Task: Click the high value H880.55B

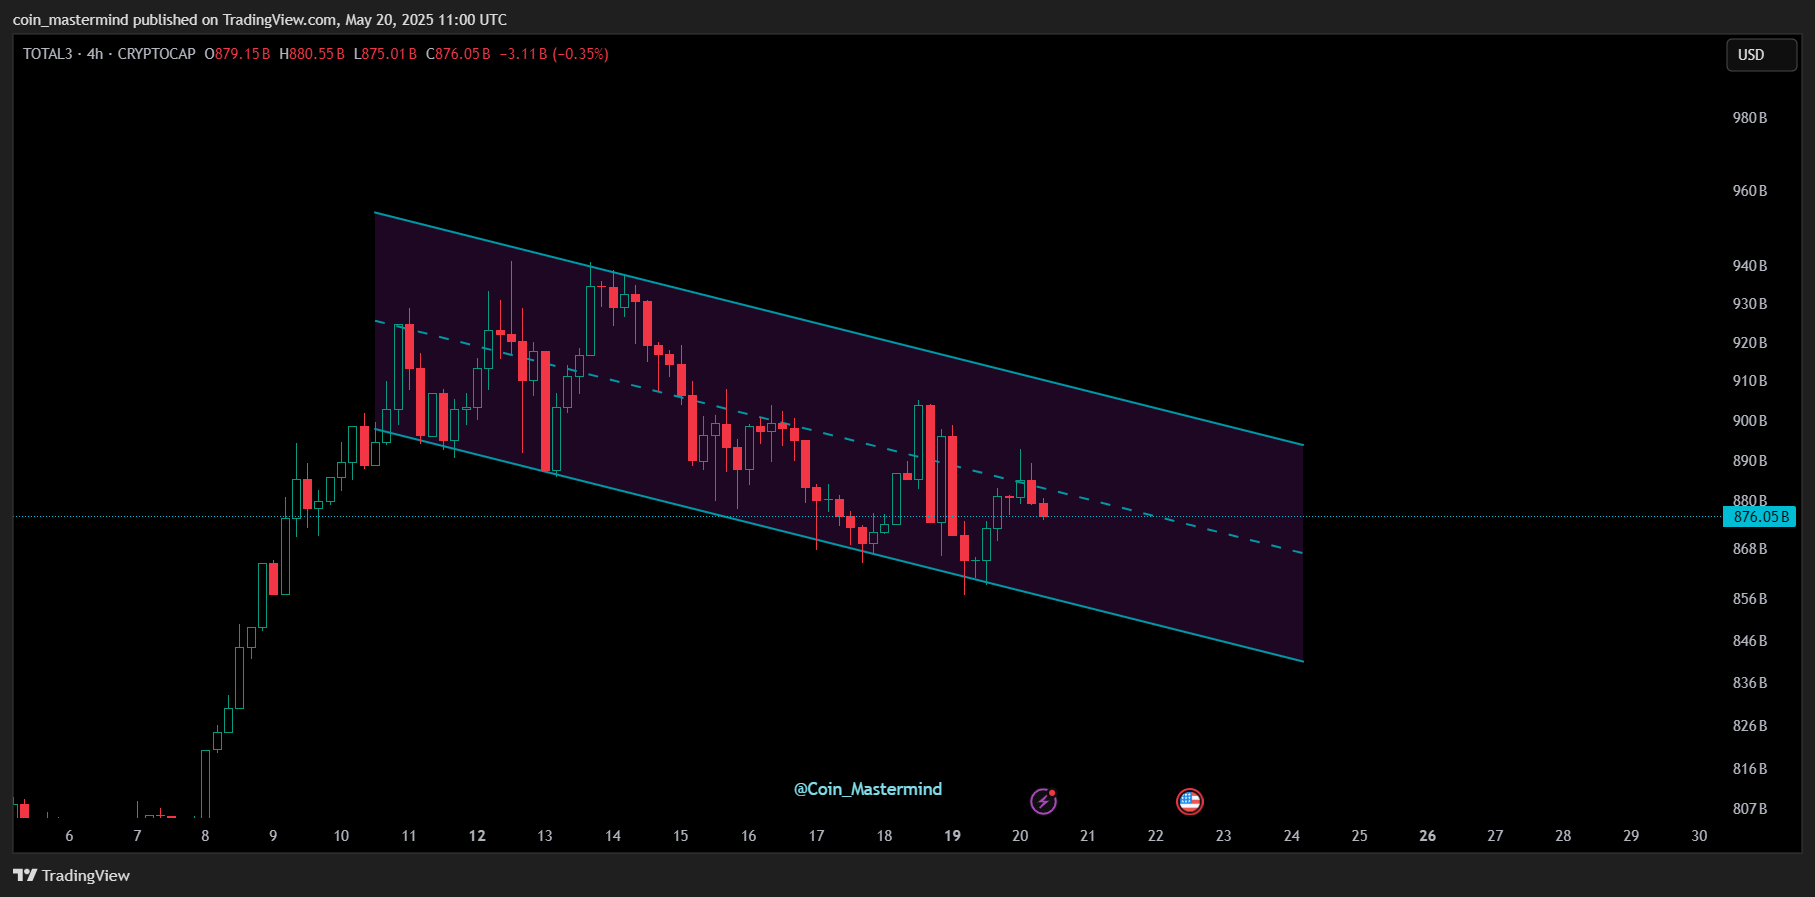Action: tap(312, 54)
